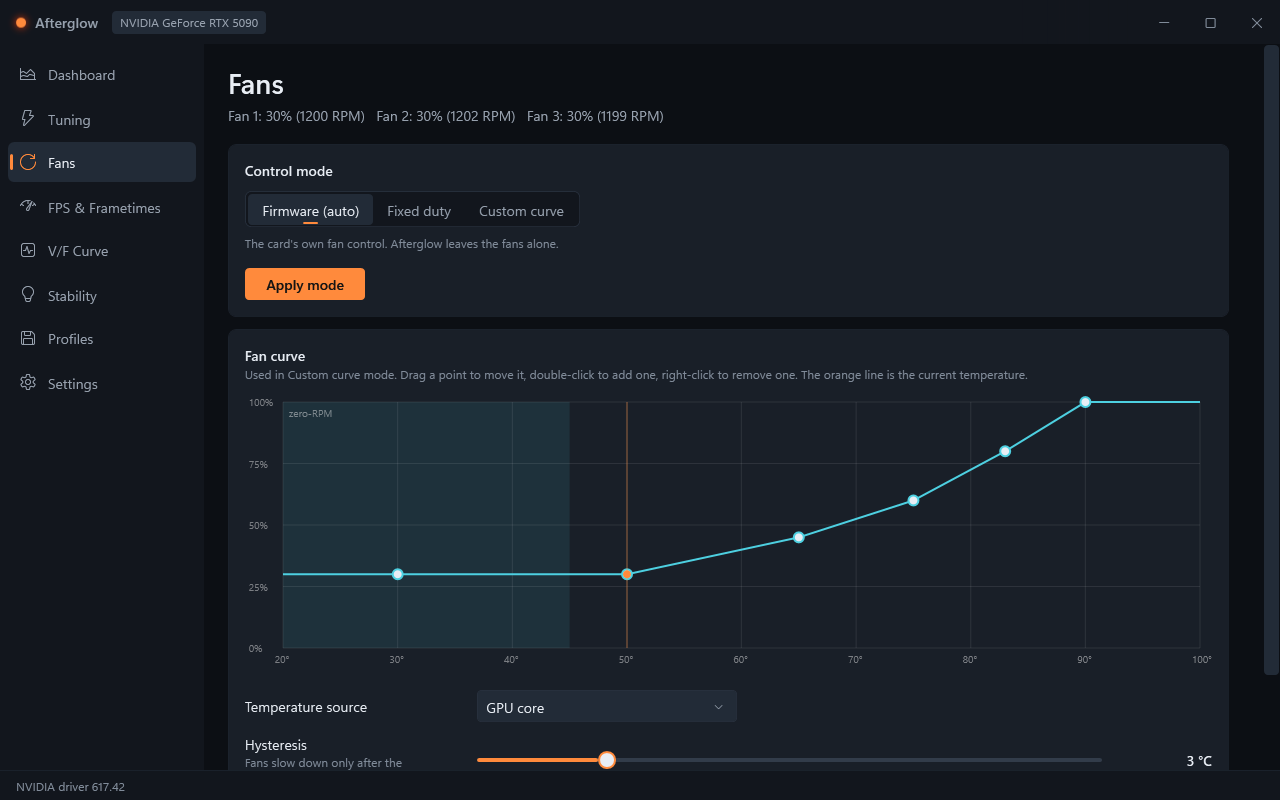Viewport: 1280px width, 800px height.
Task: Open the Settings gear icon
Action: (x=28, y=383)
